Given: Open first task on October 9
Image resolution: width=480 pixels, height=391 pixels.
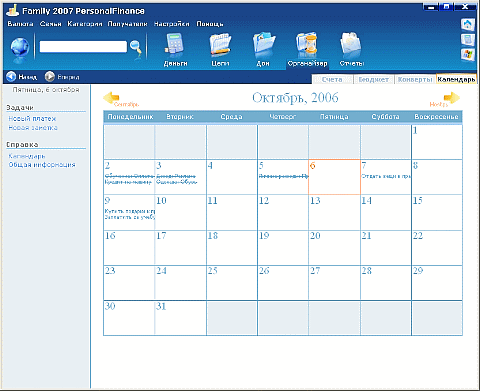Looking at the screenshot, I should point(130,211).
